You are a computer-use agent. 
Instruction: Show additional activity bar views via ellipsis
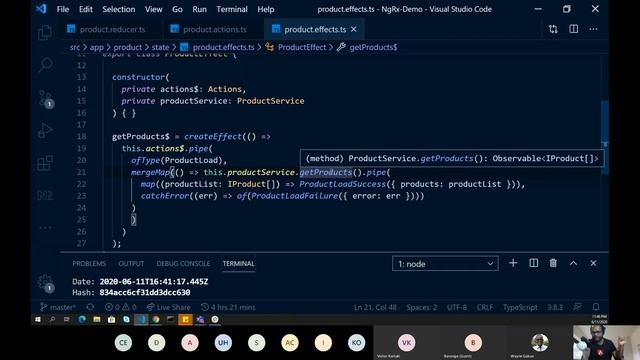(x=45, y=228)
